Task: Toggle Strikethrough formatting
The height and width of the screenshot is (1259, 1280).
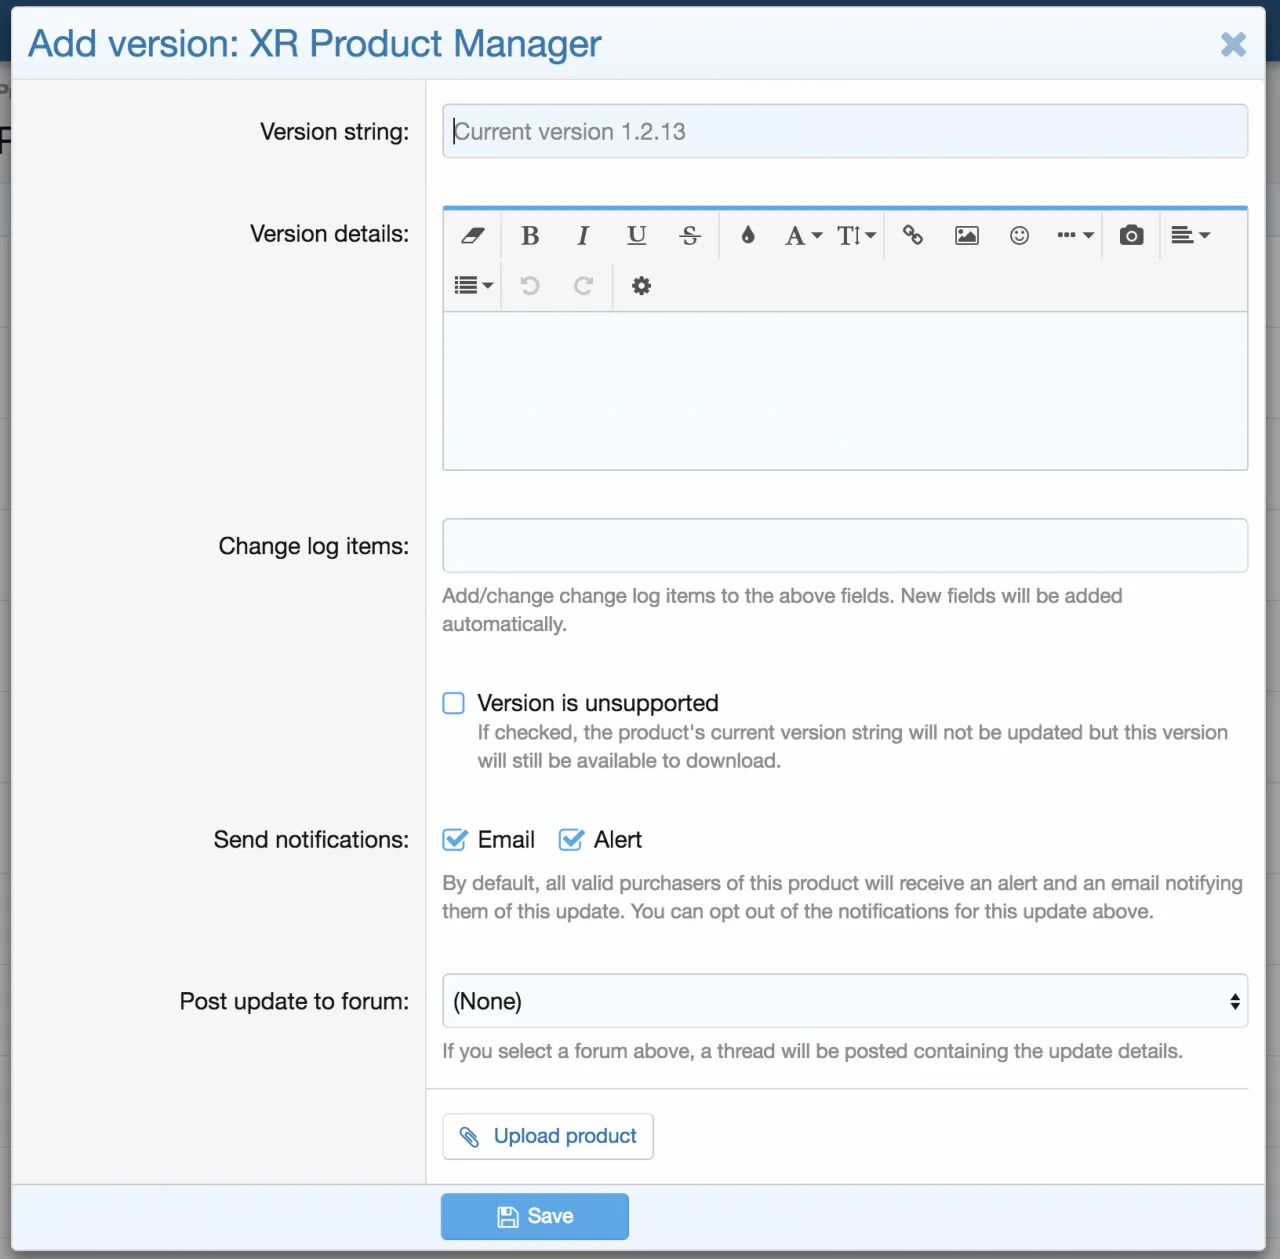Action: click(x=690, y=236)
